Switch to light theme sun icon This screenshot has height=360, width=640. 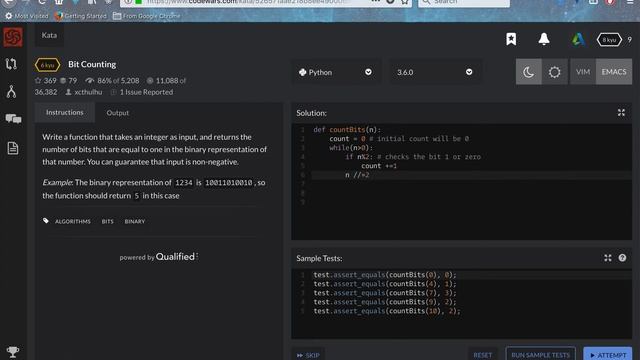coord(554,72)
